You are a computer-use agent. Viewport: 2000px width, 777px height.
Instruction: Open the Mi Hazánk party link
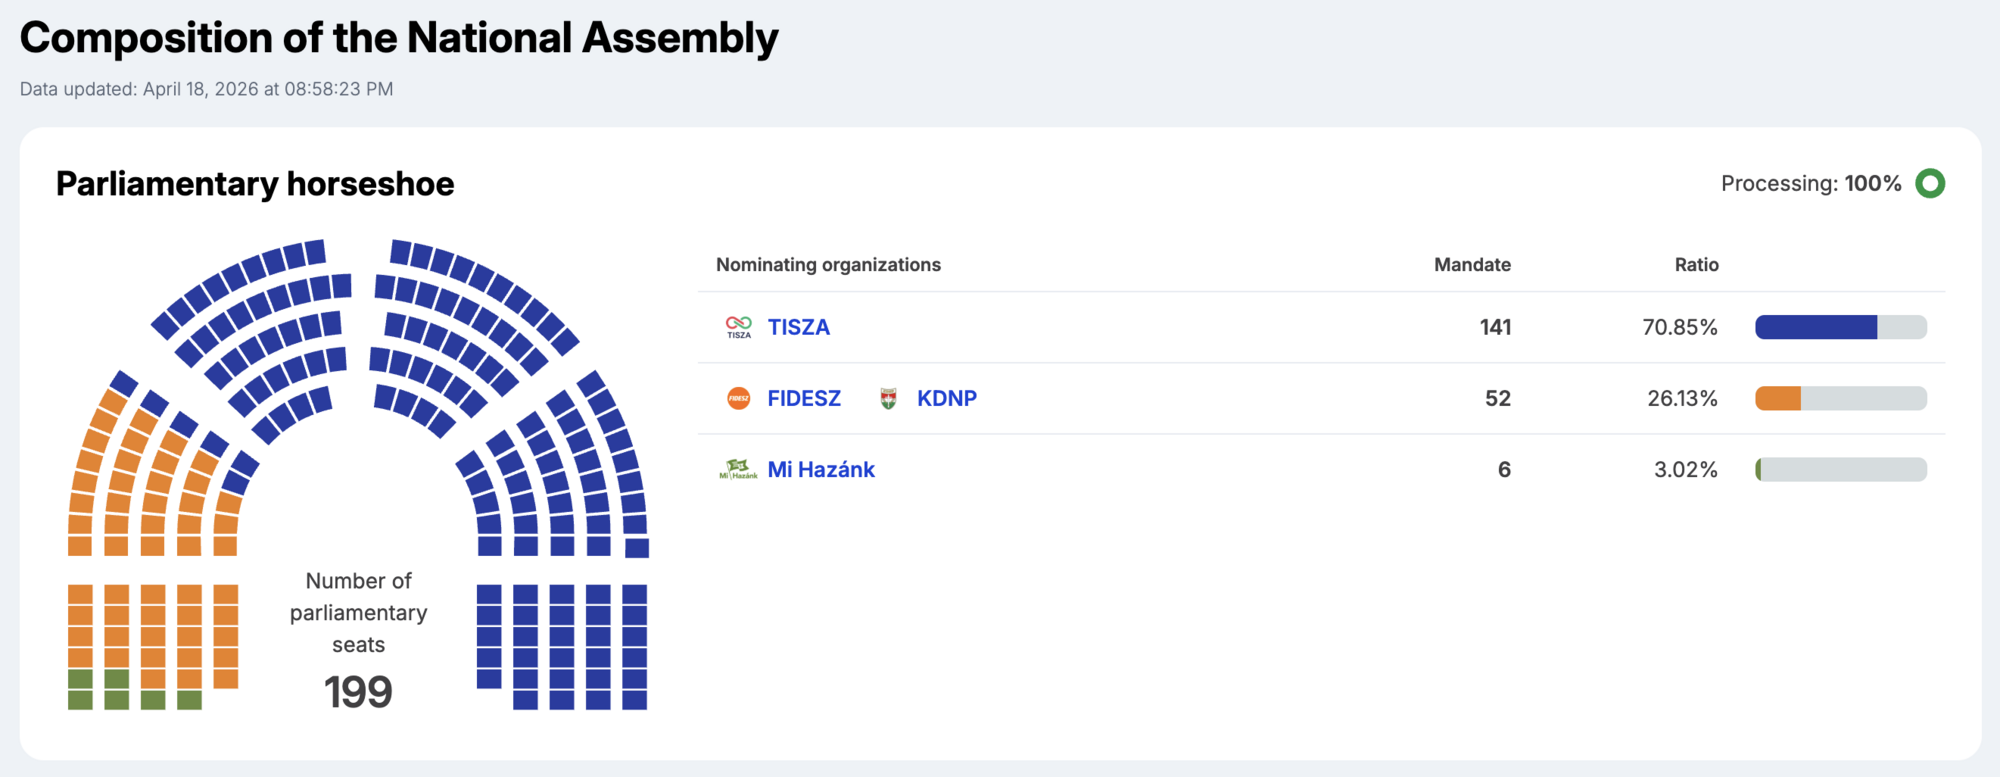coord(820,469)
